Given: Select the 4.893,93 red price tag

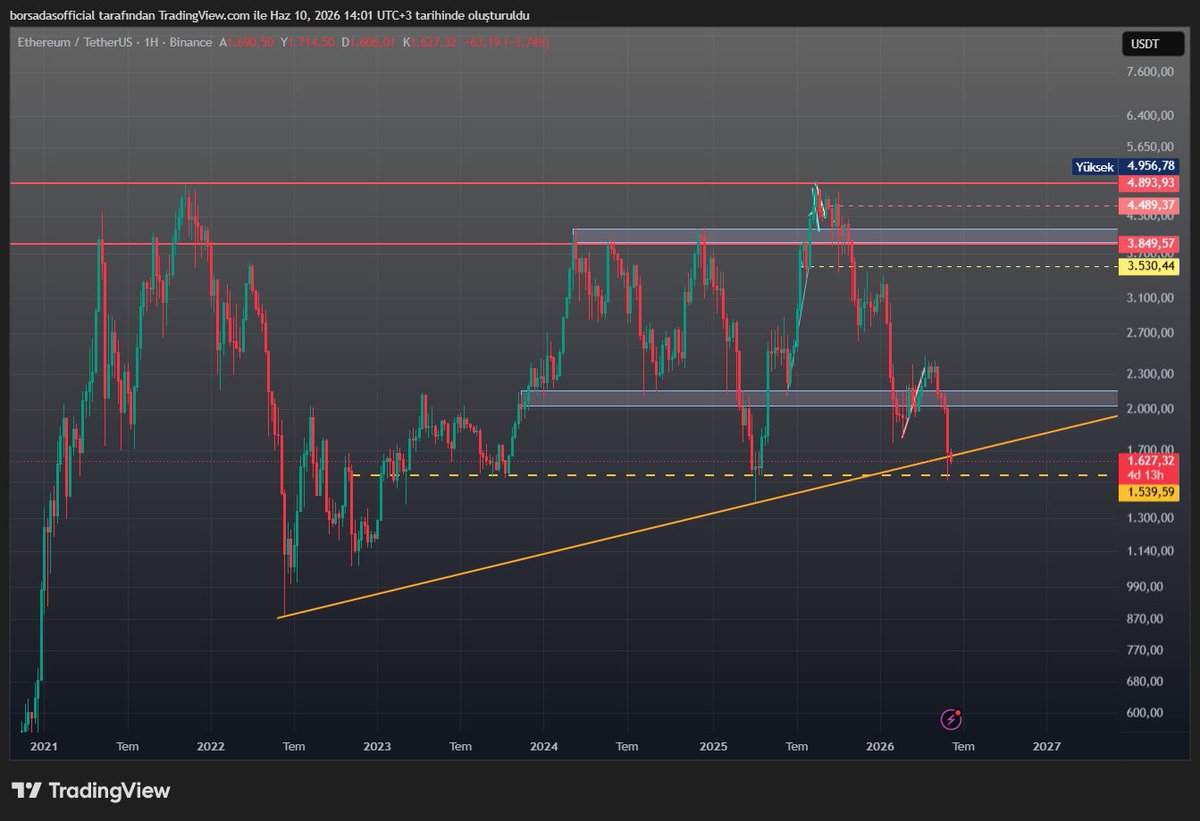Looking at the screenshot, I should pyautogui.click(x=1150, y=183).
